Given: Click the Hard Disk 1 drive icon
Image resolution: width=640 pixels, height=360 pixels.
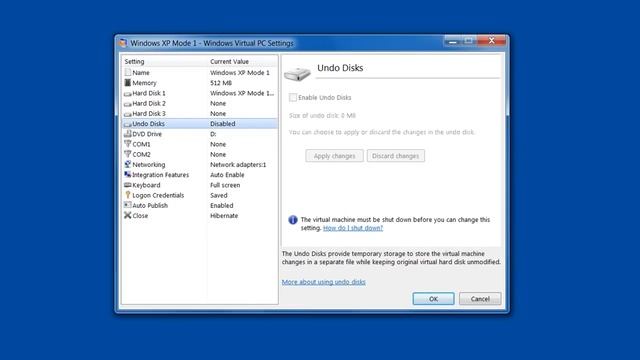Looking at the screenshot, I should tap(128, 93).
